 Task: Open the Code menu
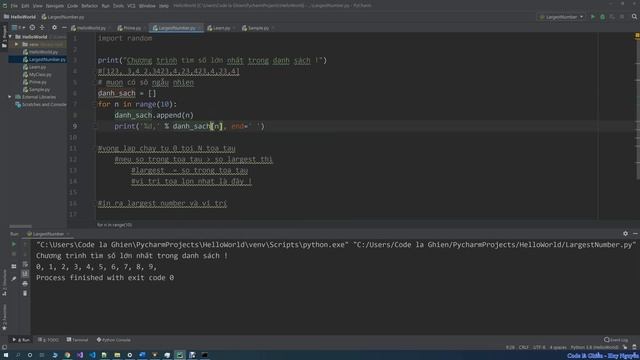click(72, 6)
